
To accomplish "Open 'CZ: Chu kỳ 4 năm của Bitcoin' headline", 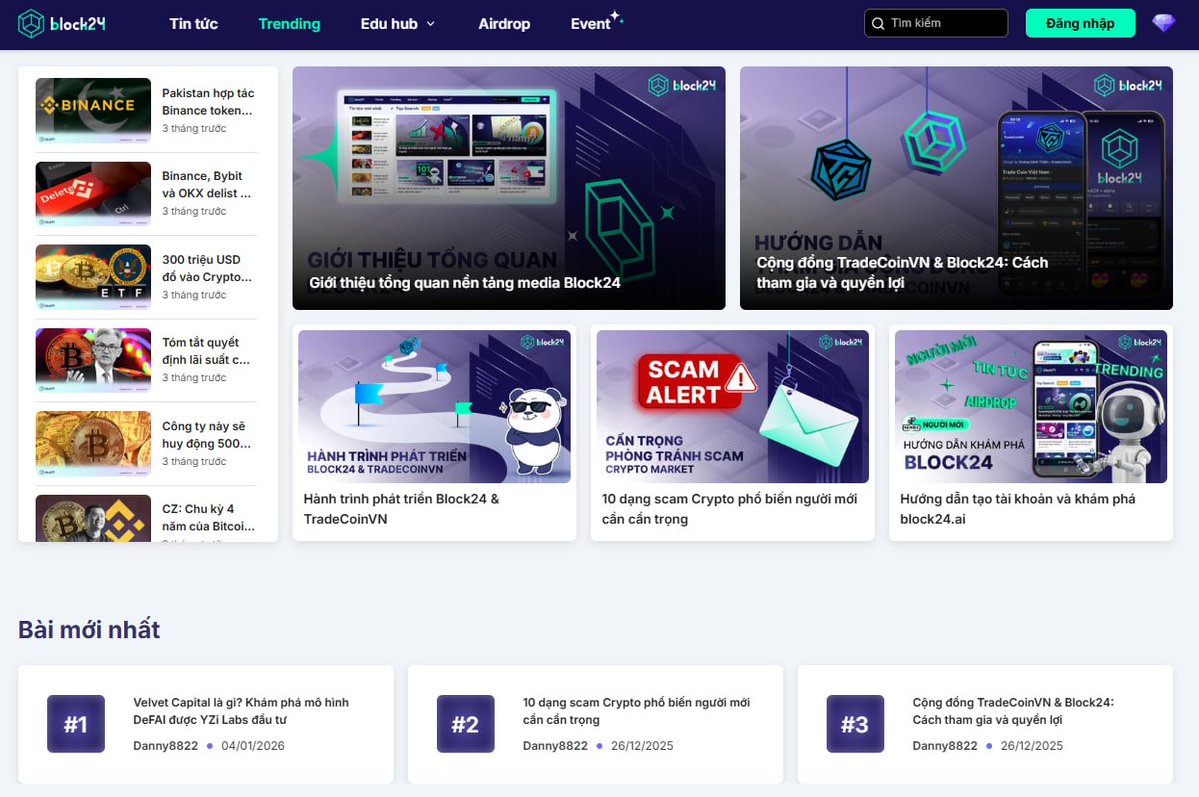I will point(208,517).
